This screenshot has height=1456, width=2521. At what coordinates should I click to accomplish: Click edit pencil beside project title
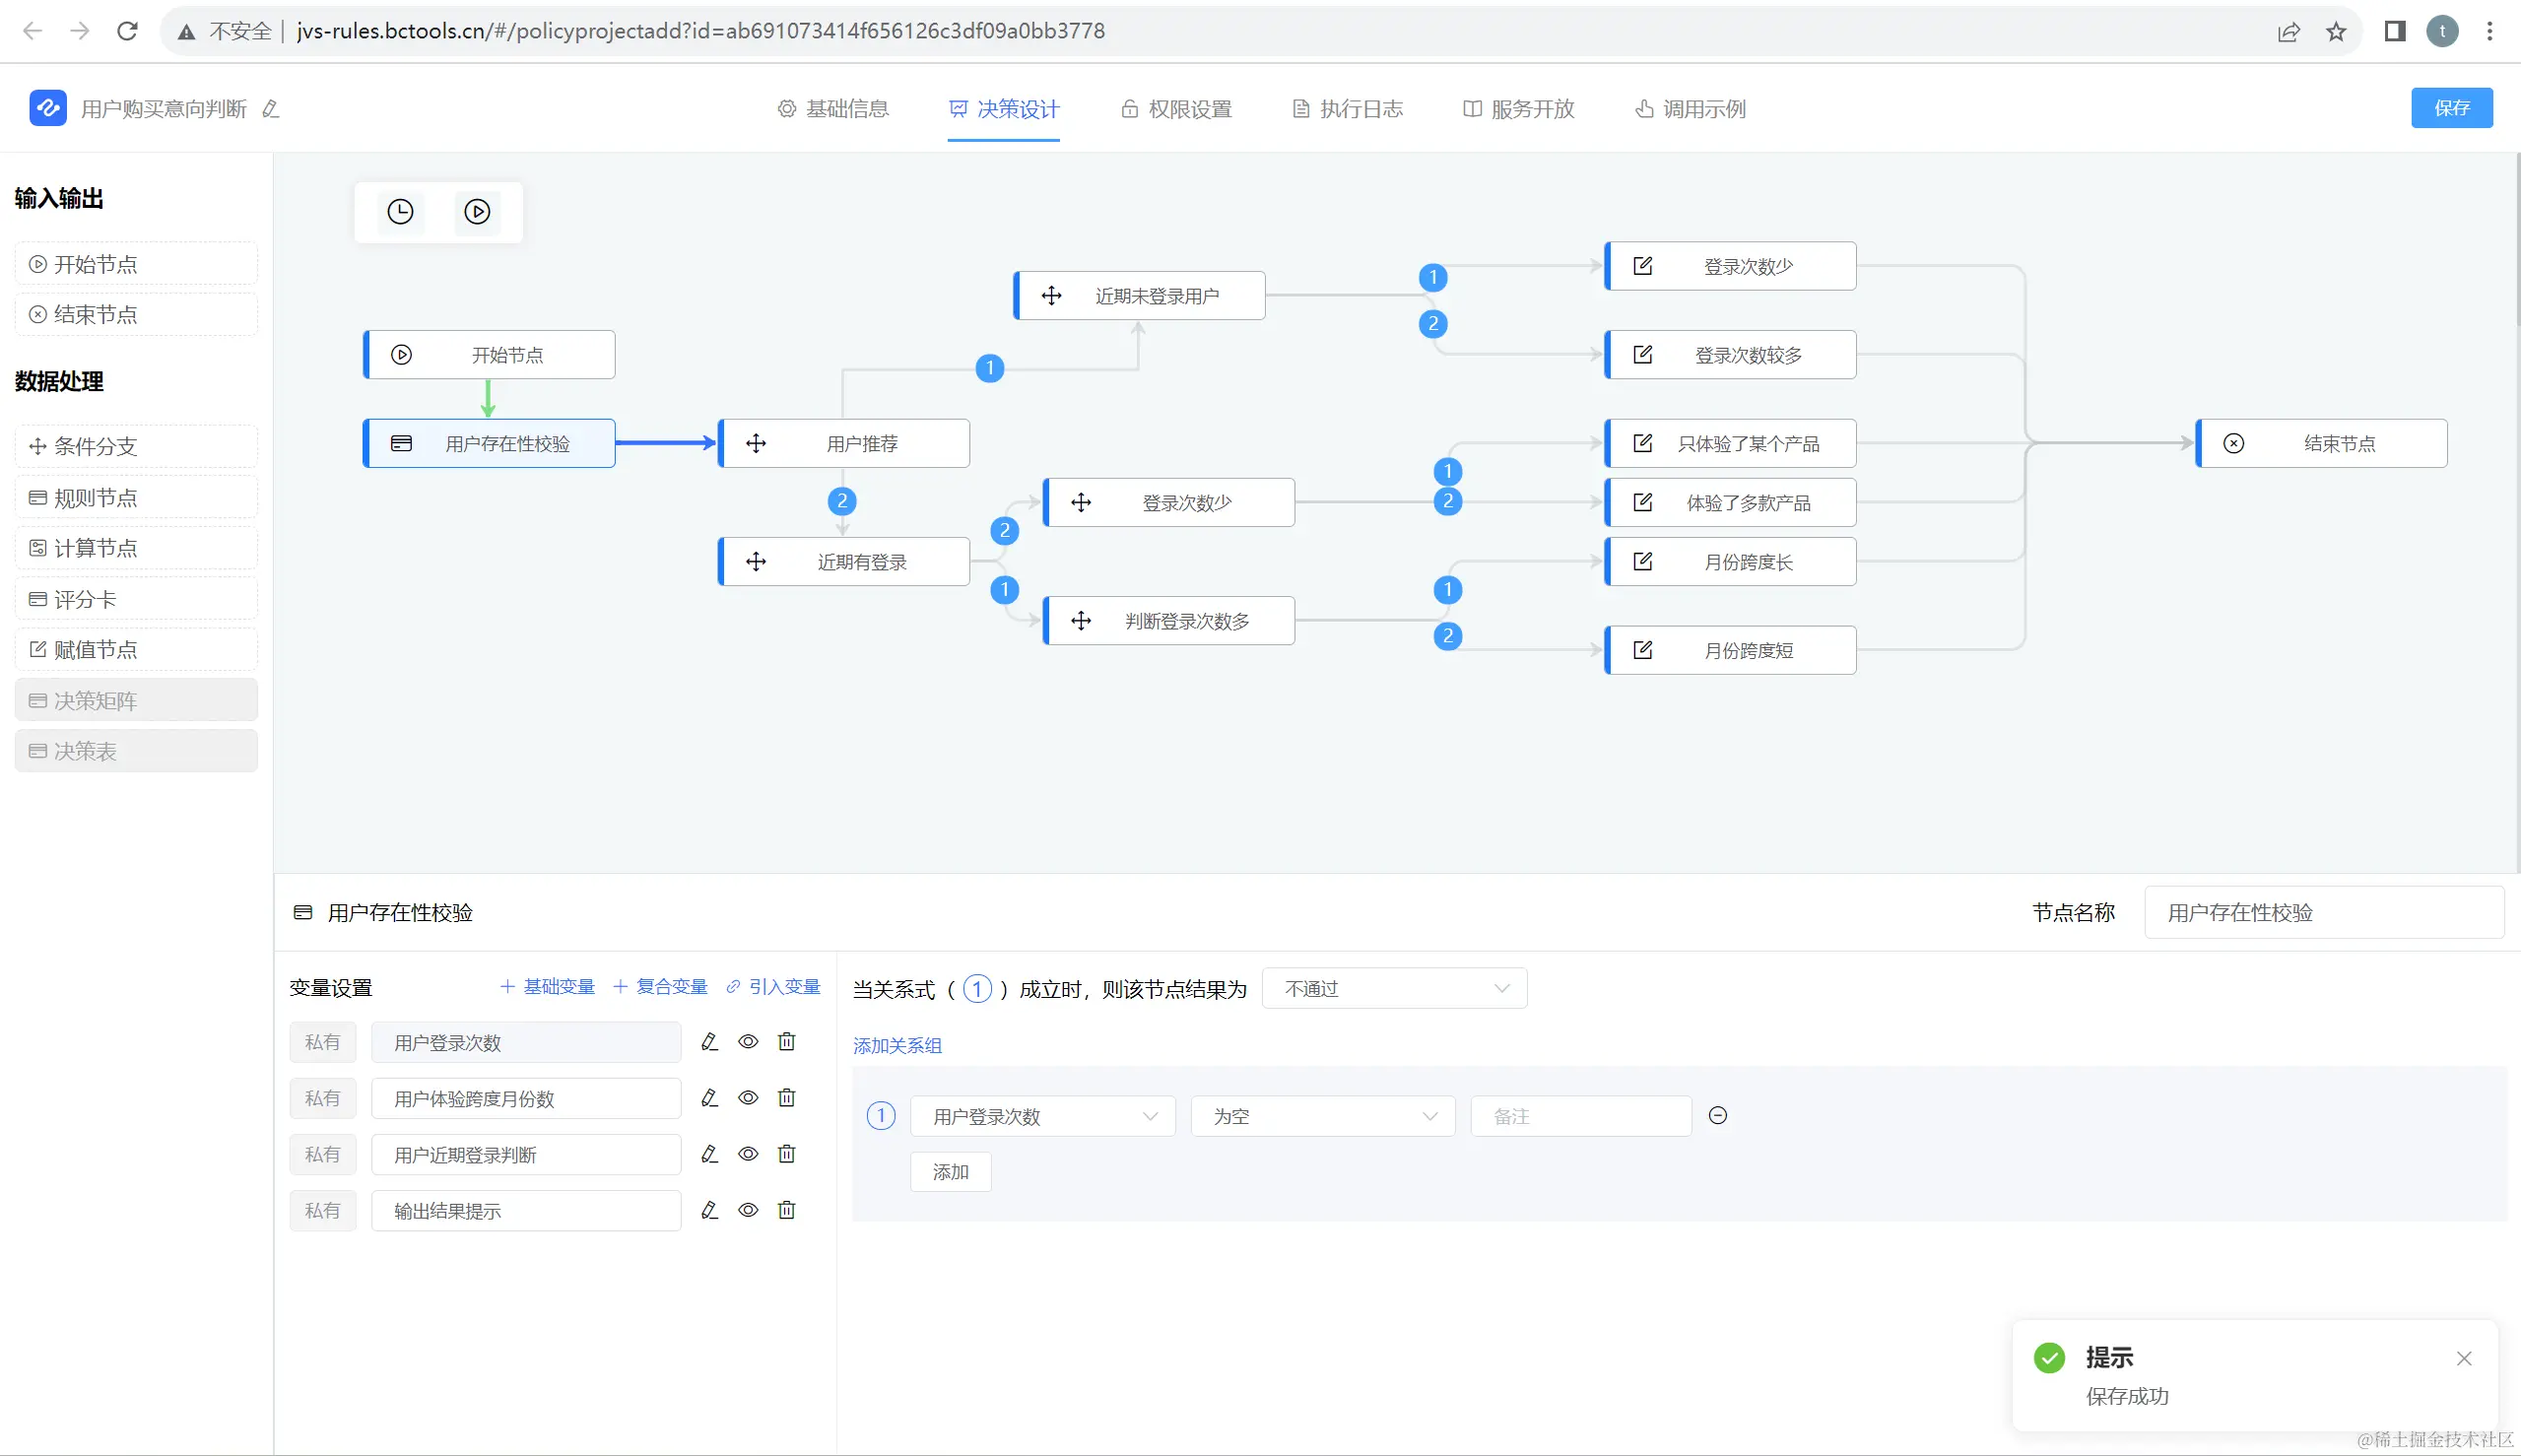[x=271, y=109]
